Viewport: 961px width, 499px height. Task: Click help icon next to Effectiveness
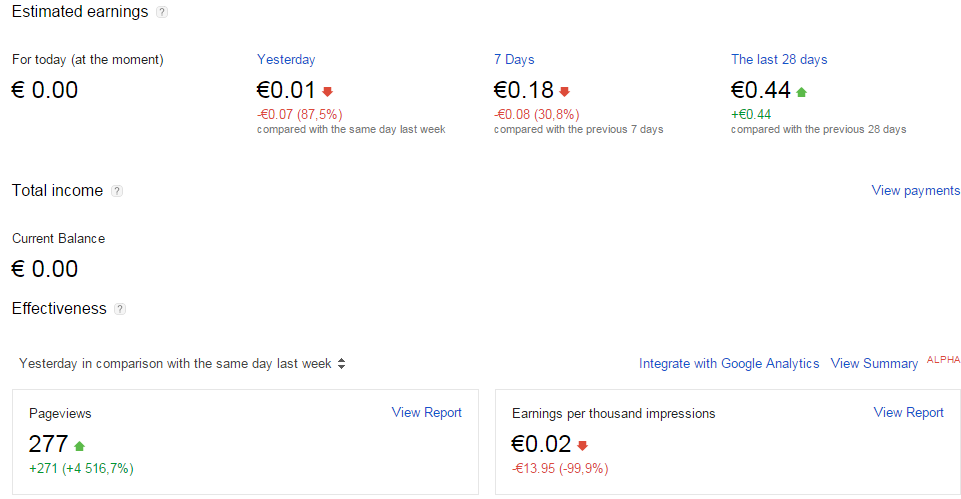tap(120, 309)
